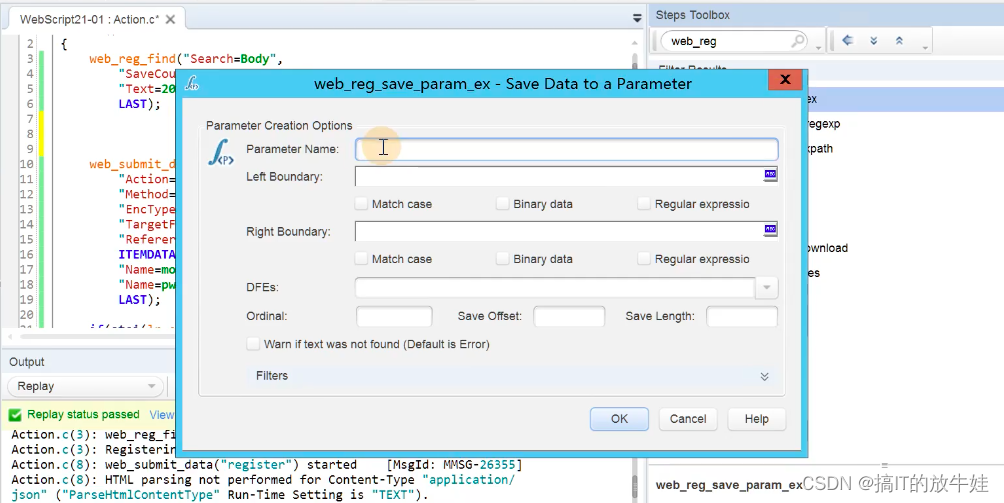Image resolution: width=1004 pixels, height=503 pixels.
Task: Click the search magnifier in Steps Toolbox
Action: pyautogui.click(x=798, y=41)
